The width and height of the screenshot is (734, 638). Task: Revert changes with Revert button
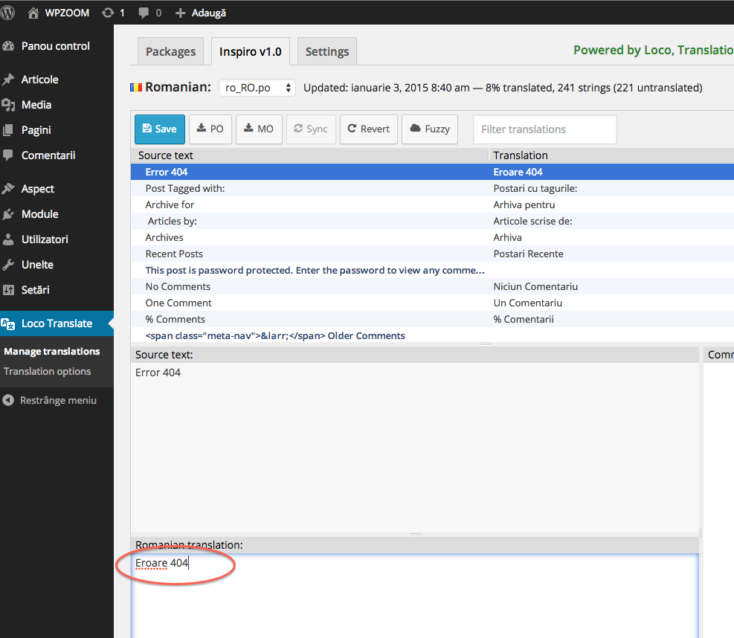click(368, 129)
